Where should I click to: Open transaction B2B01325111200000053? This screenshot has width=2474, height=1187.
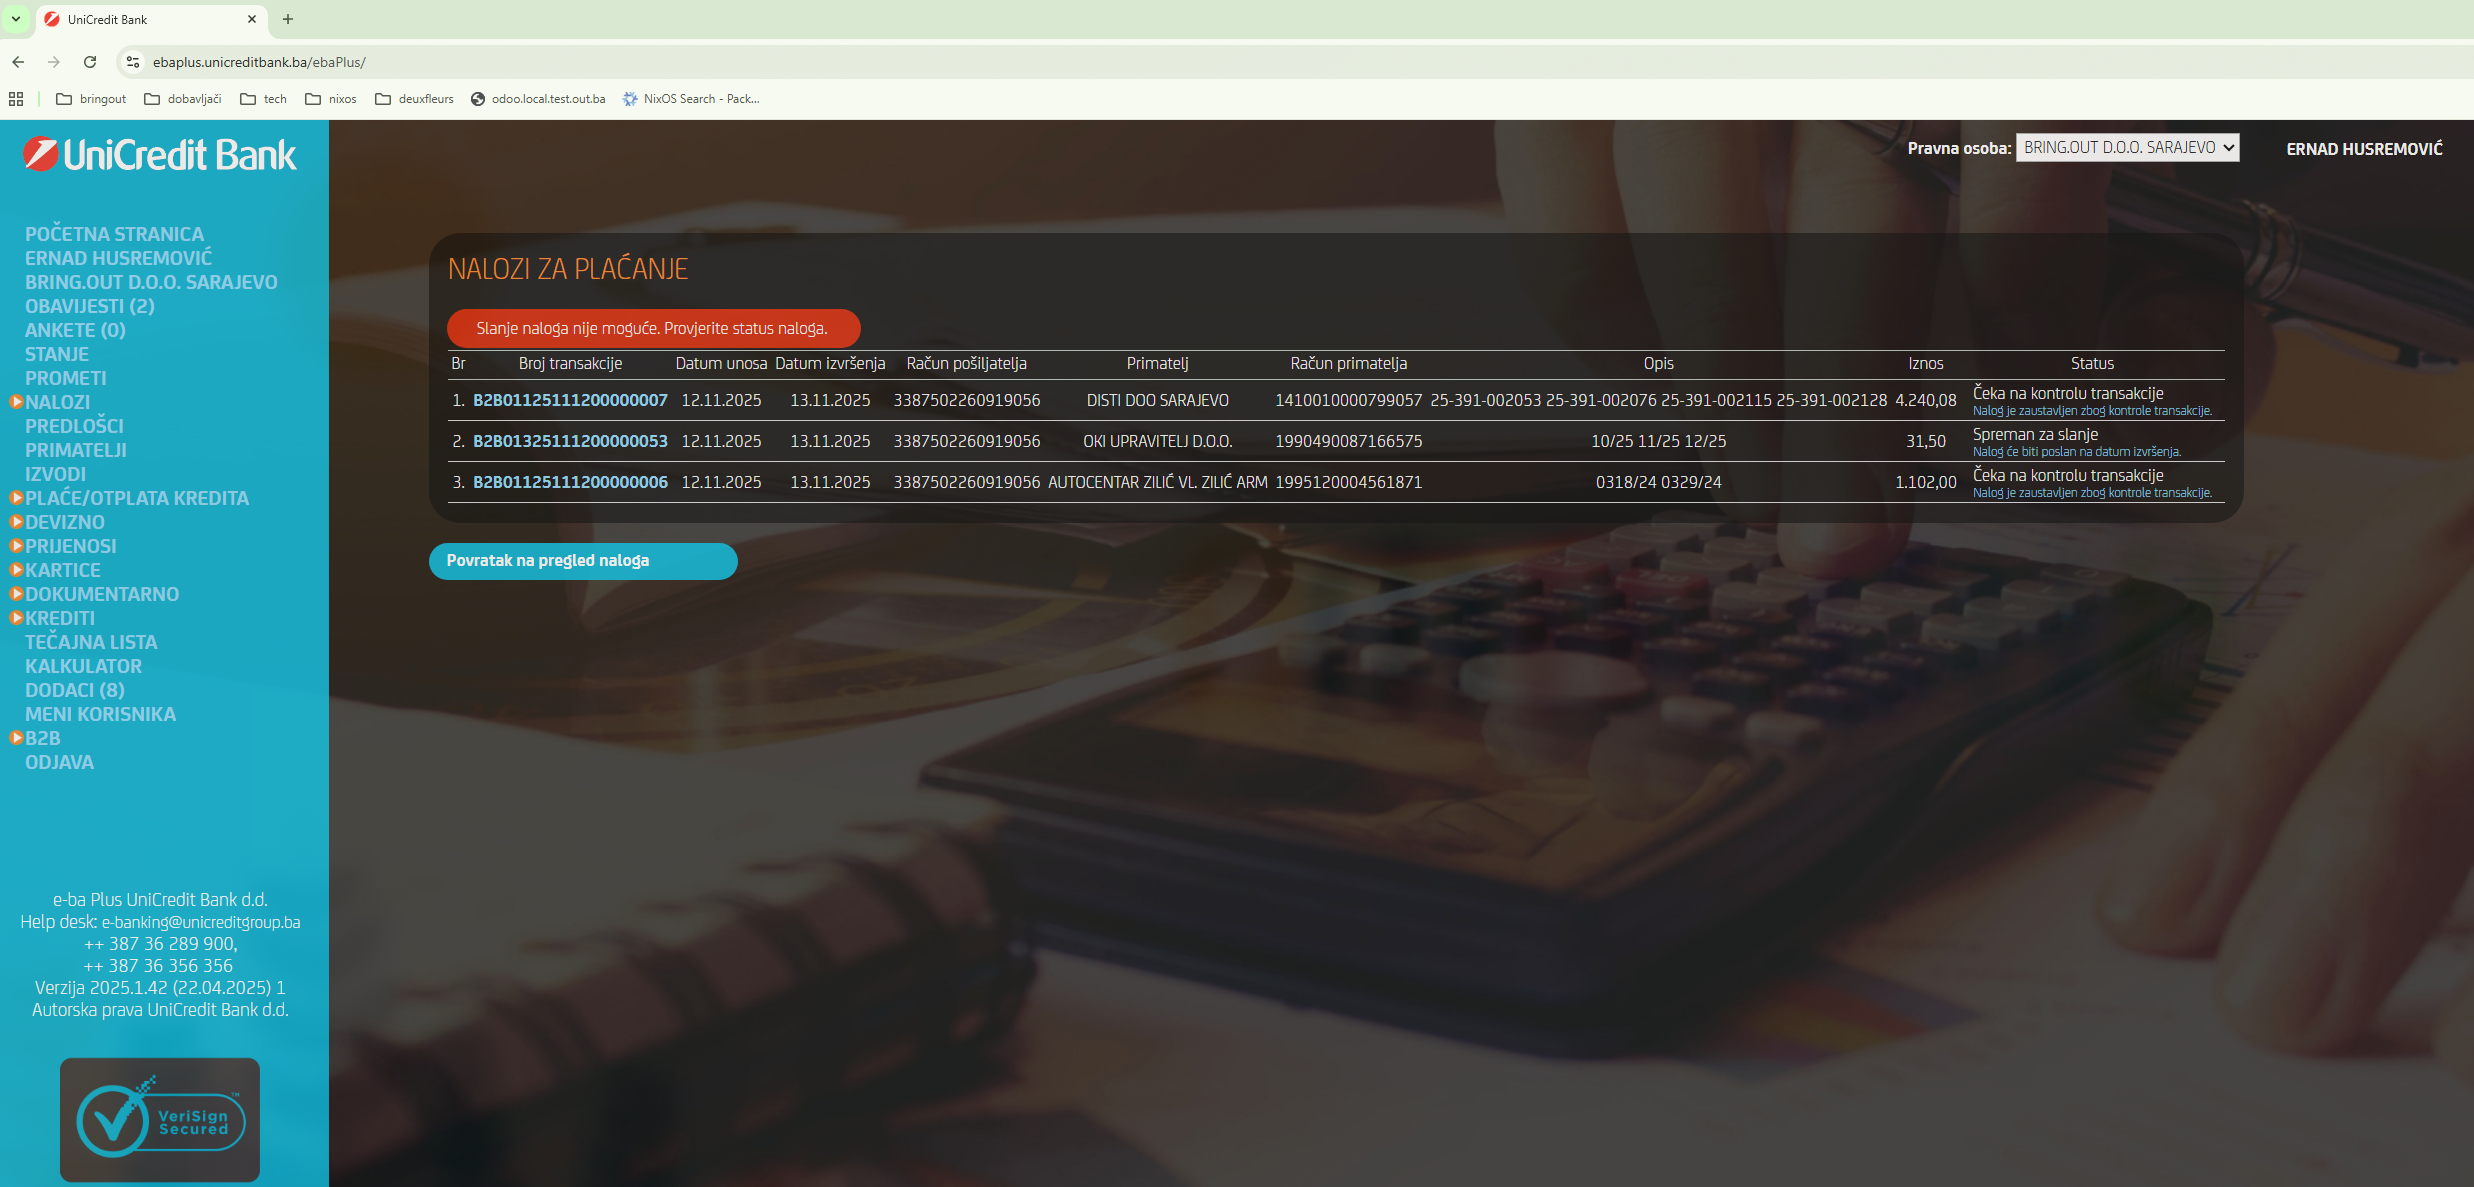click(570, 441)
